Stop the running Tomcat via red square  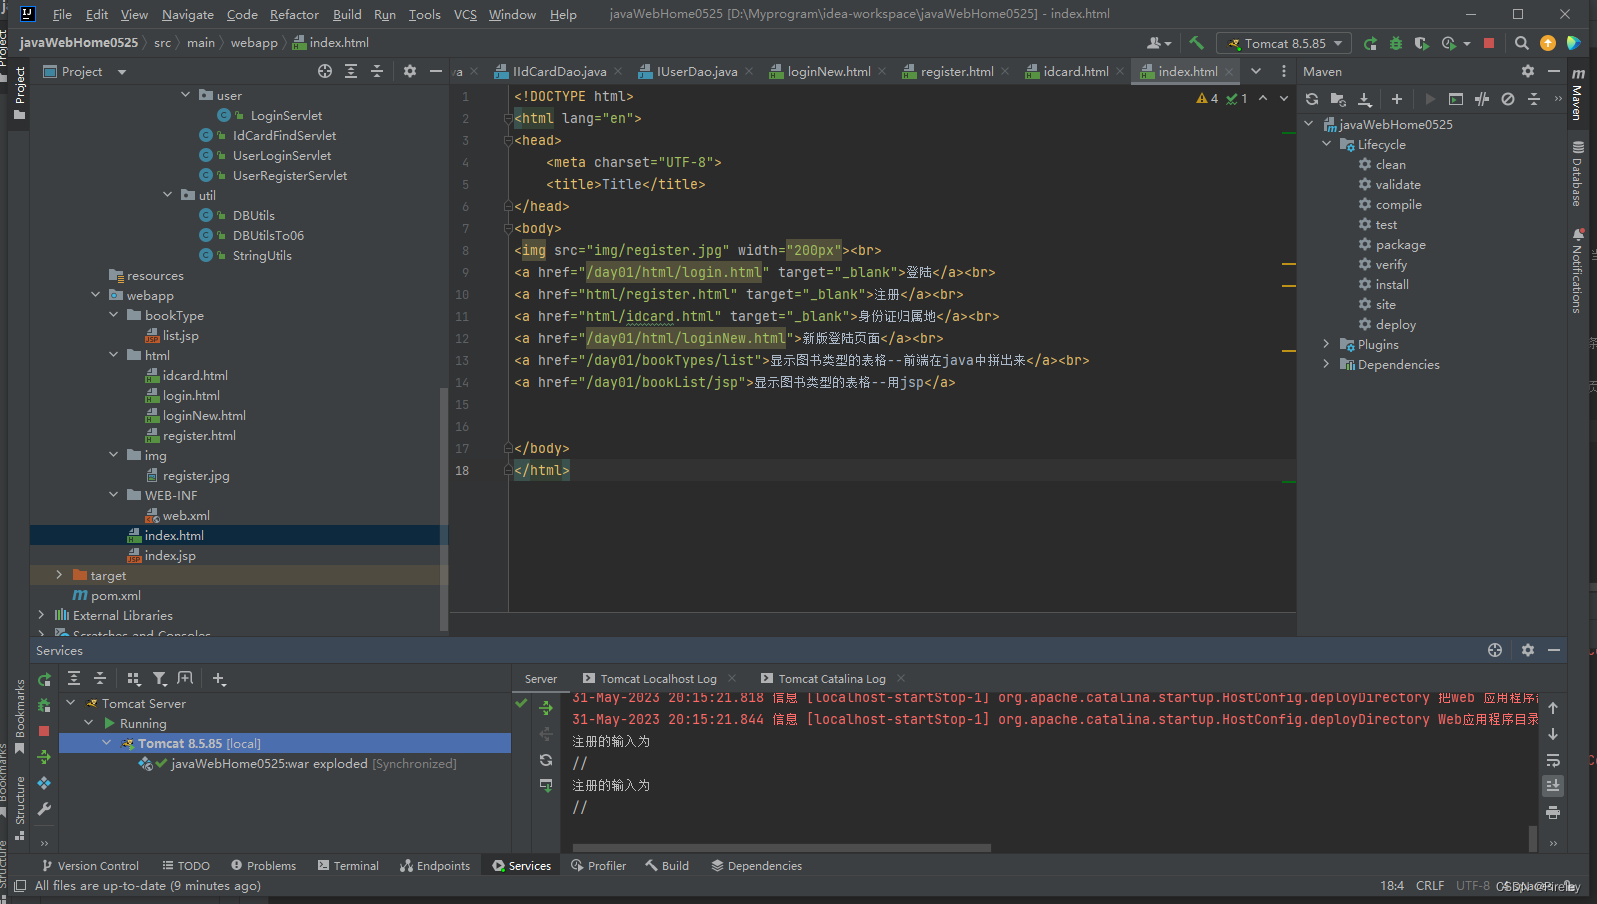(1489, 43)
